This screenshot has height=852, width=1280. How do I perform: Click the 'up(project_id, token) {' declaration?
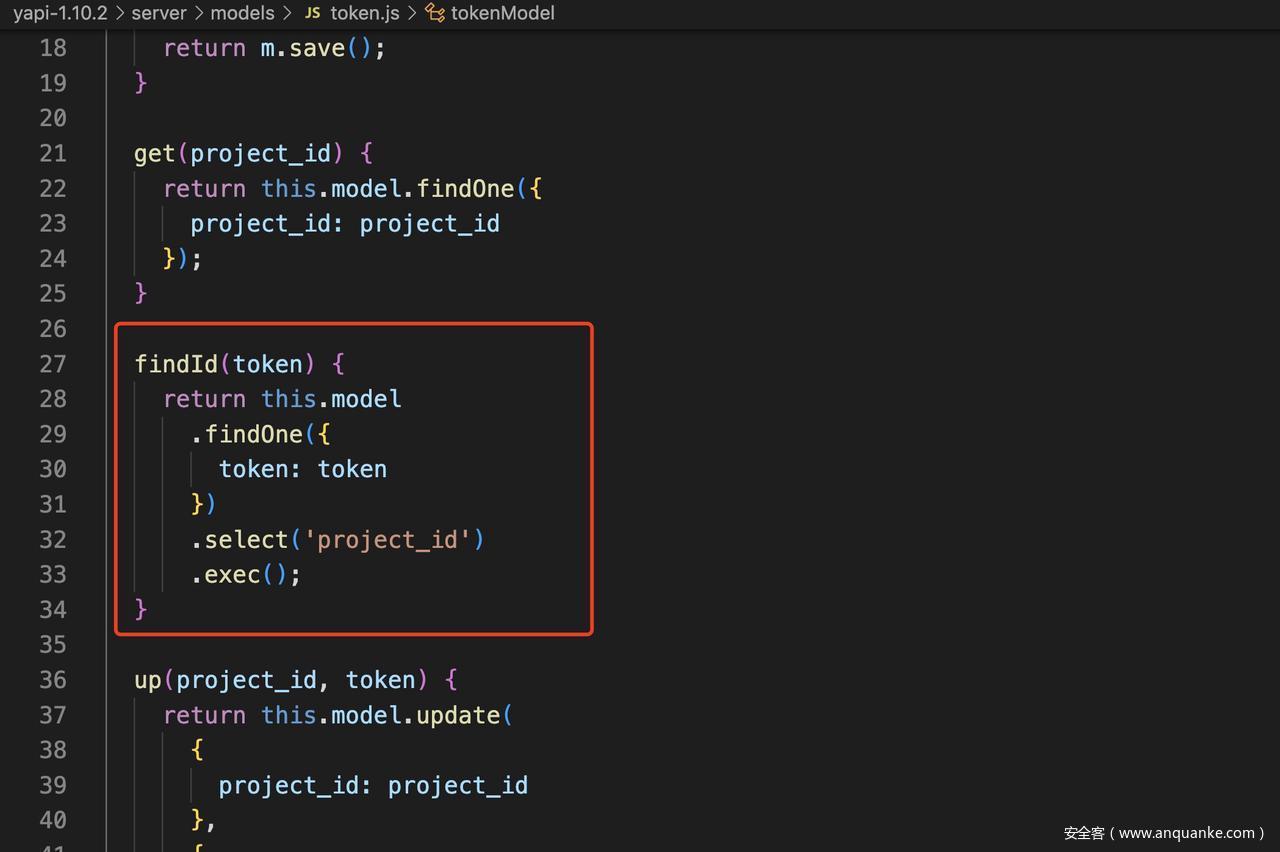click(296, 680)
